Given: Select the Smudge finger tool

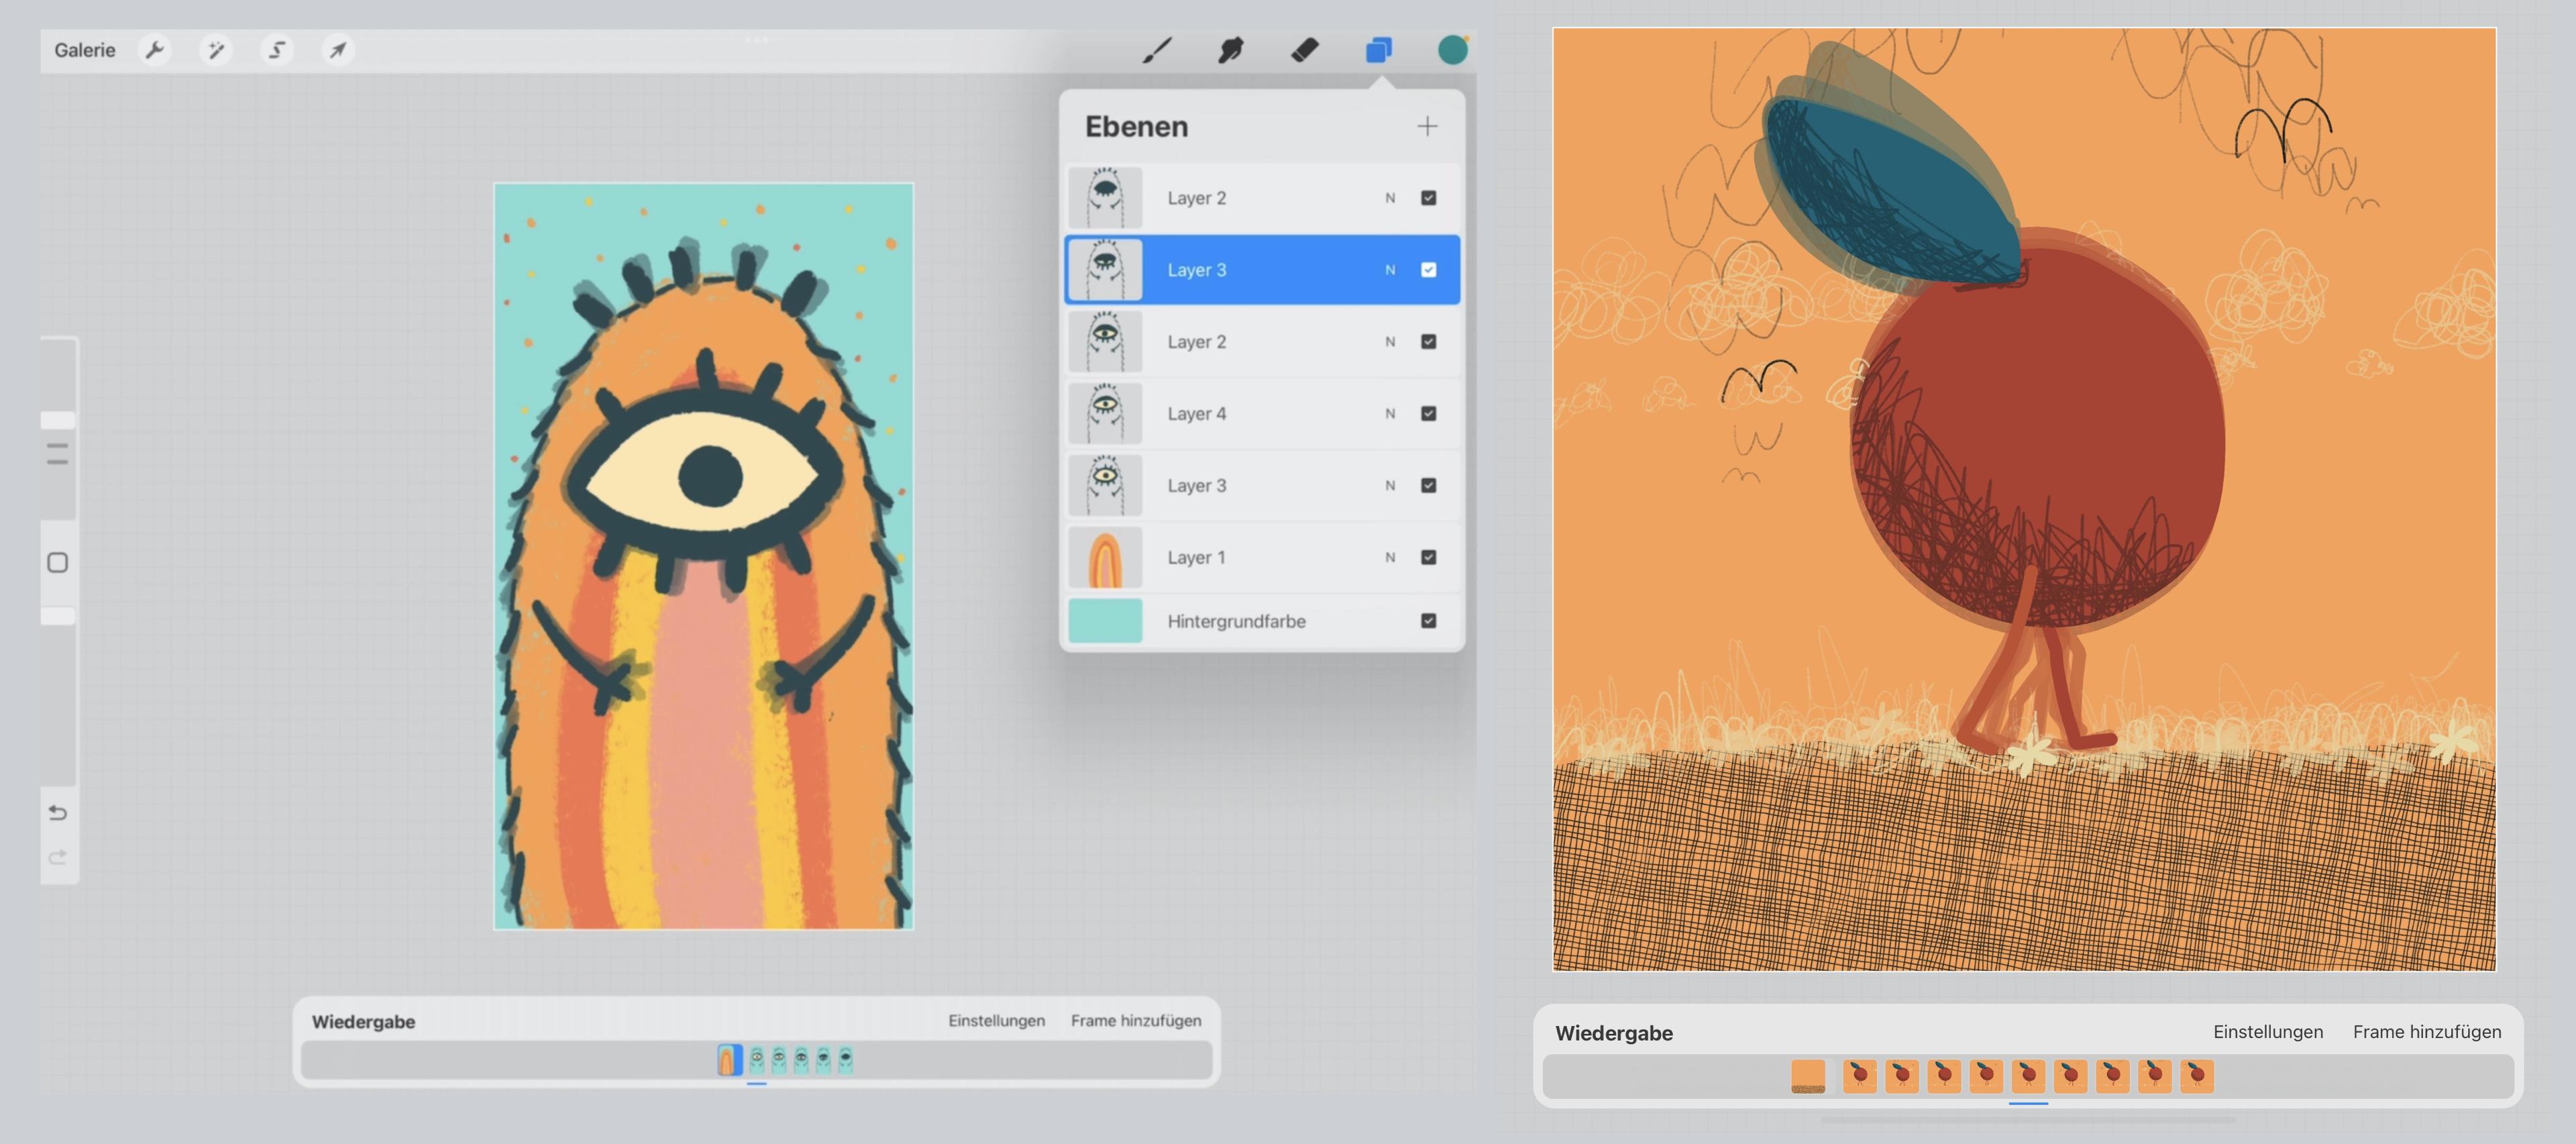Looking at the screenshot, I should 1231,50.
